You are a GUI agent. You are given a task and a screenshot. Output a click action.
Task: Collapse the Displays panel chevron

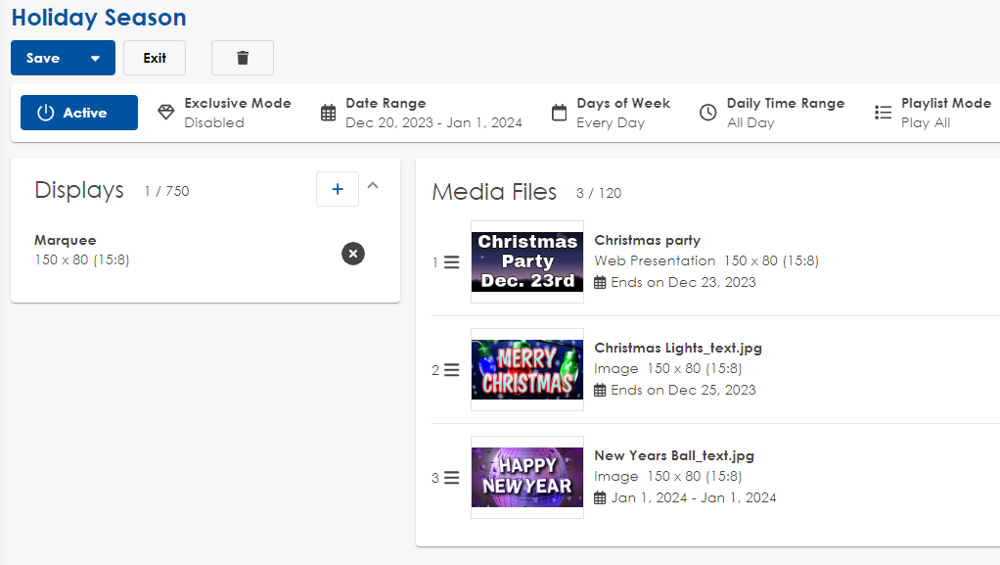[373, 185]
